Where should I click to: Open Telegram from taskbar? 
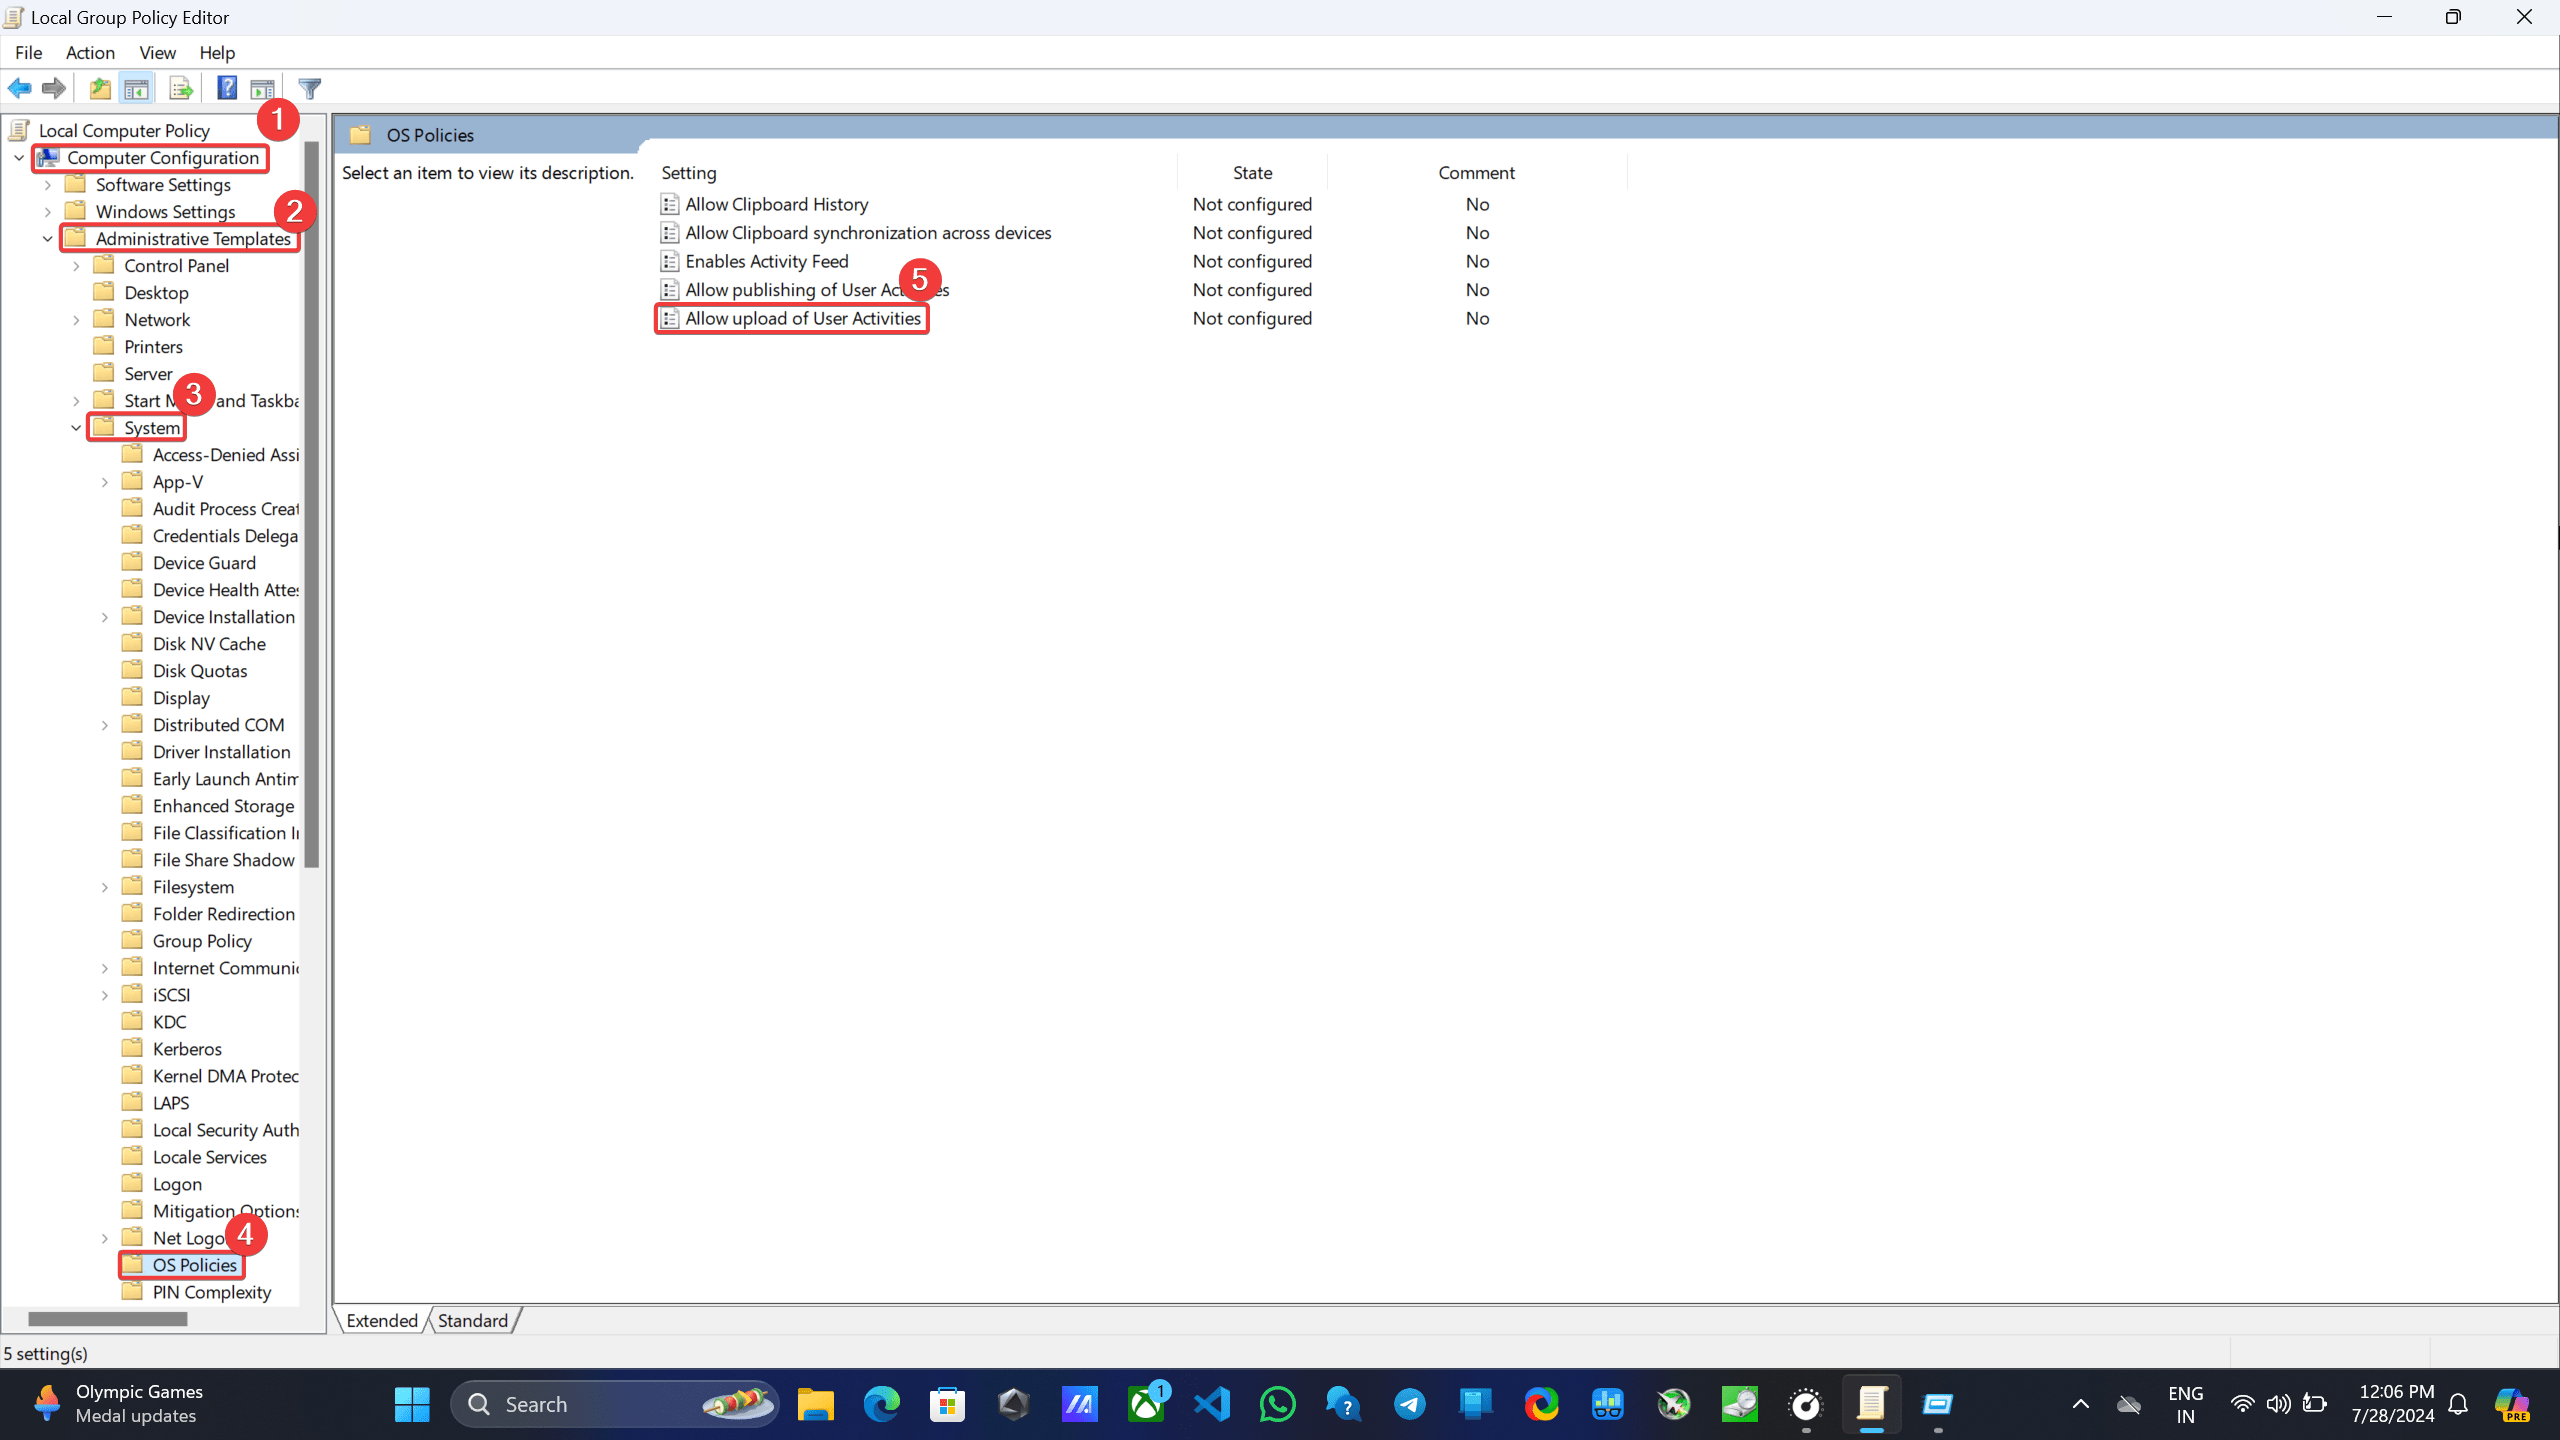1410,1404
